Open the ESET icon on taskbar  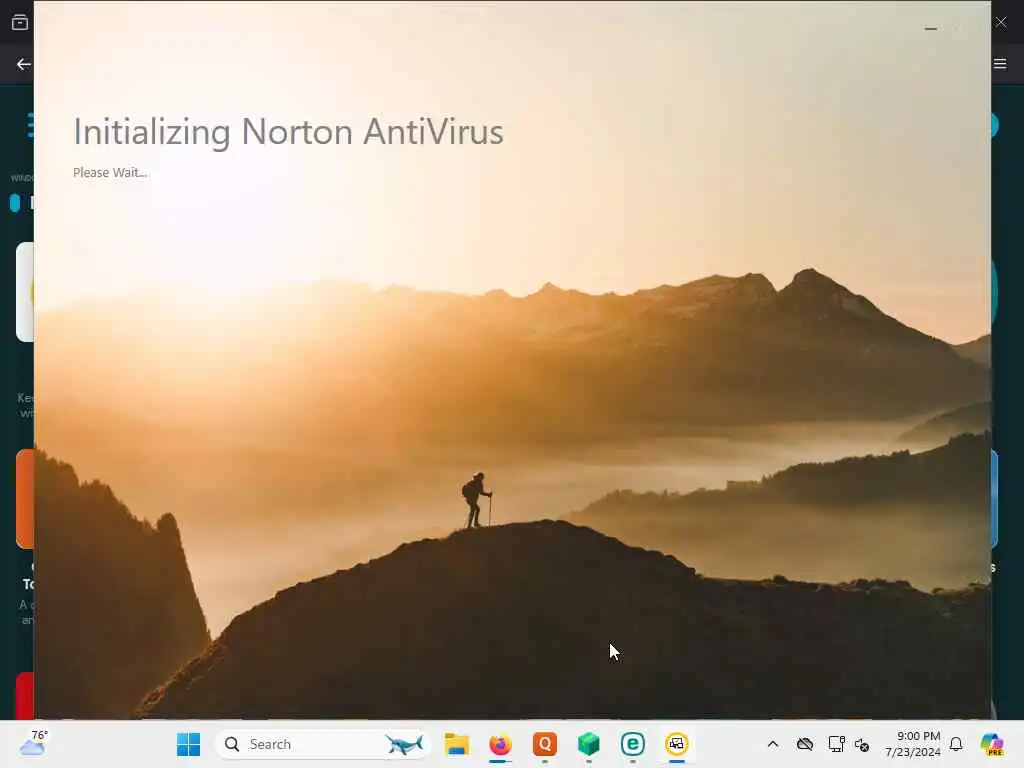[x=632, y=744]
